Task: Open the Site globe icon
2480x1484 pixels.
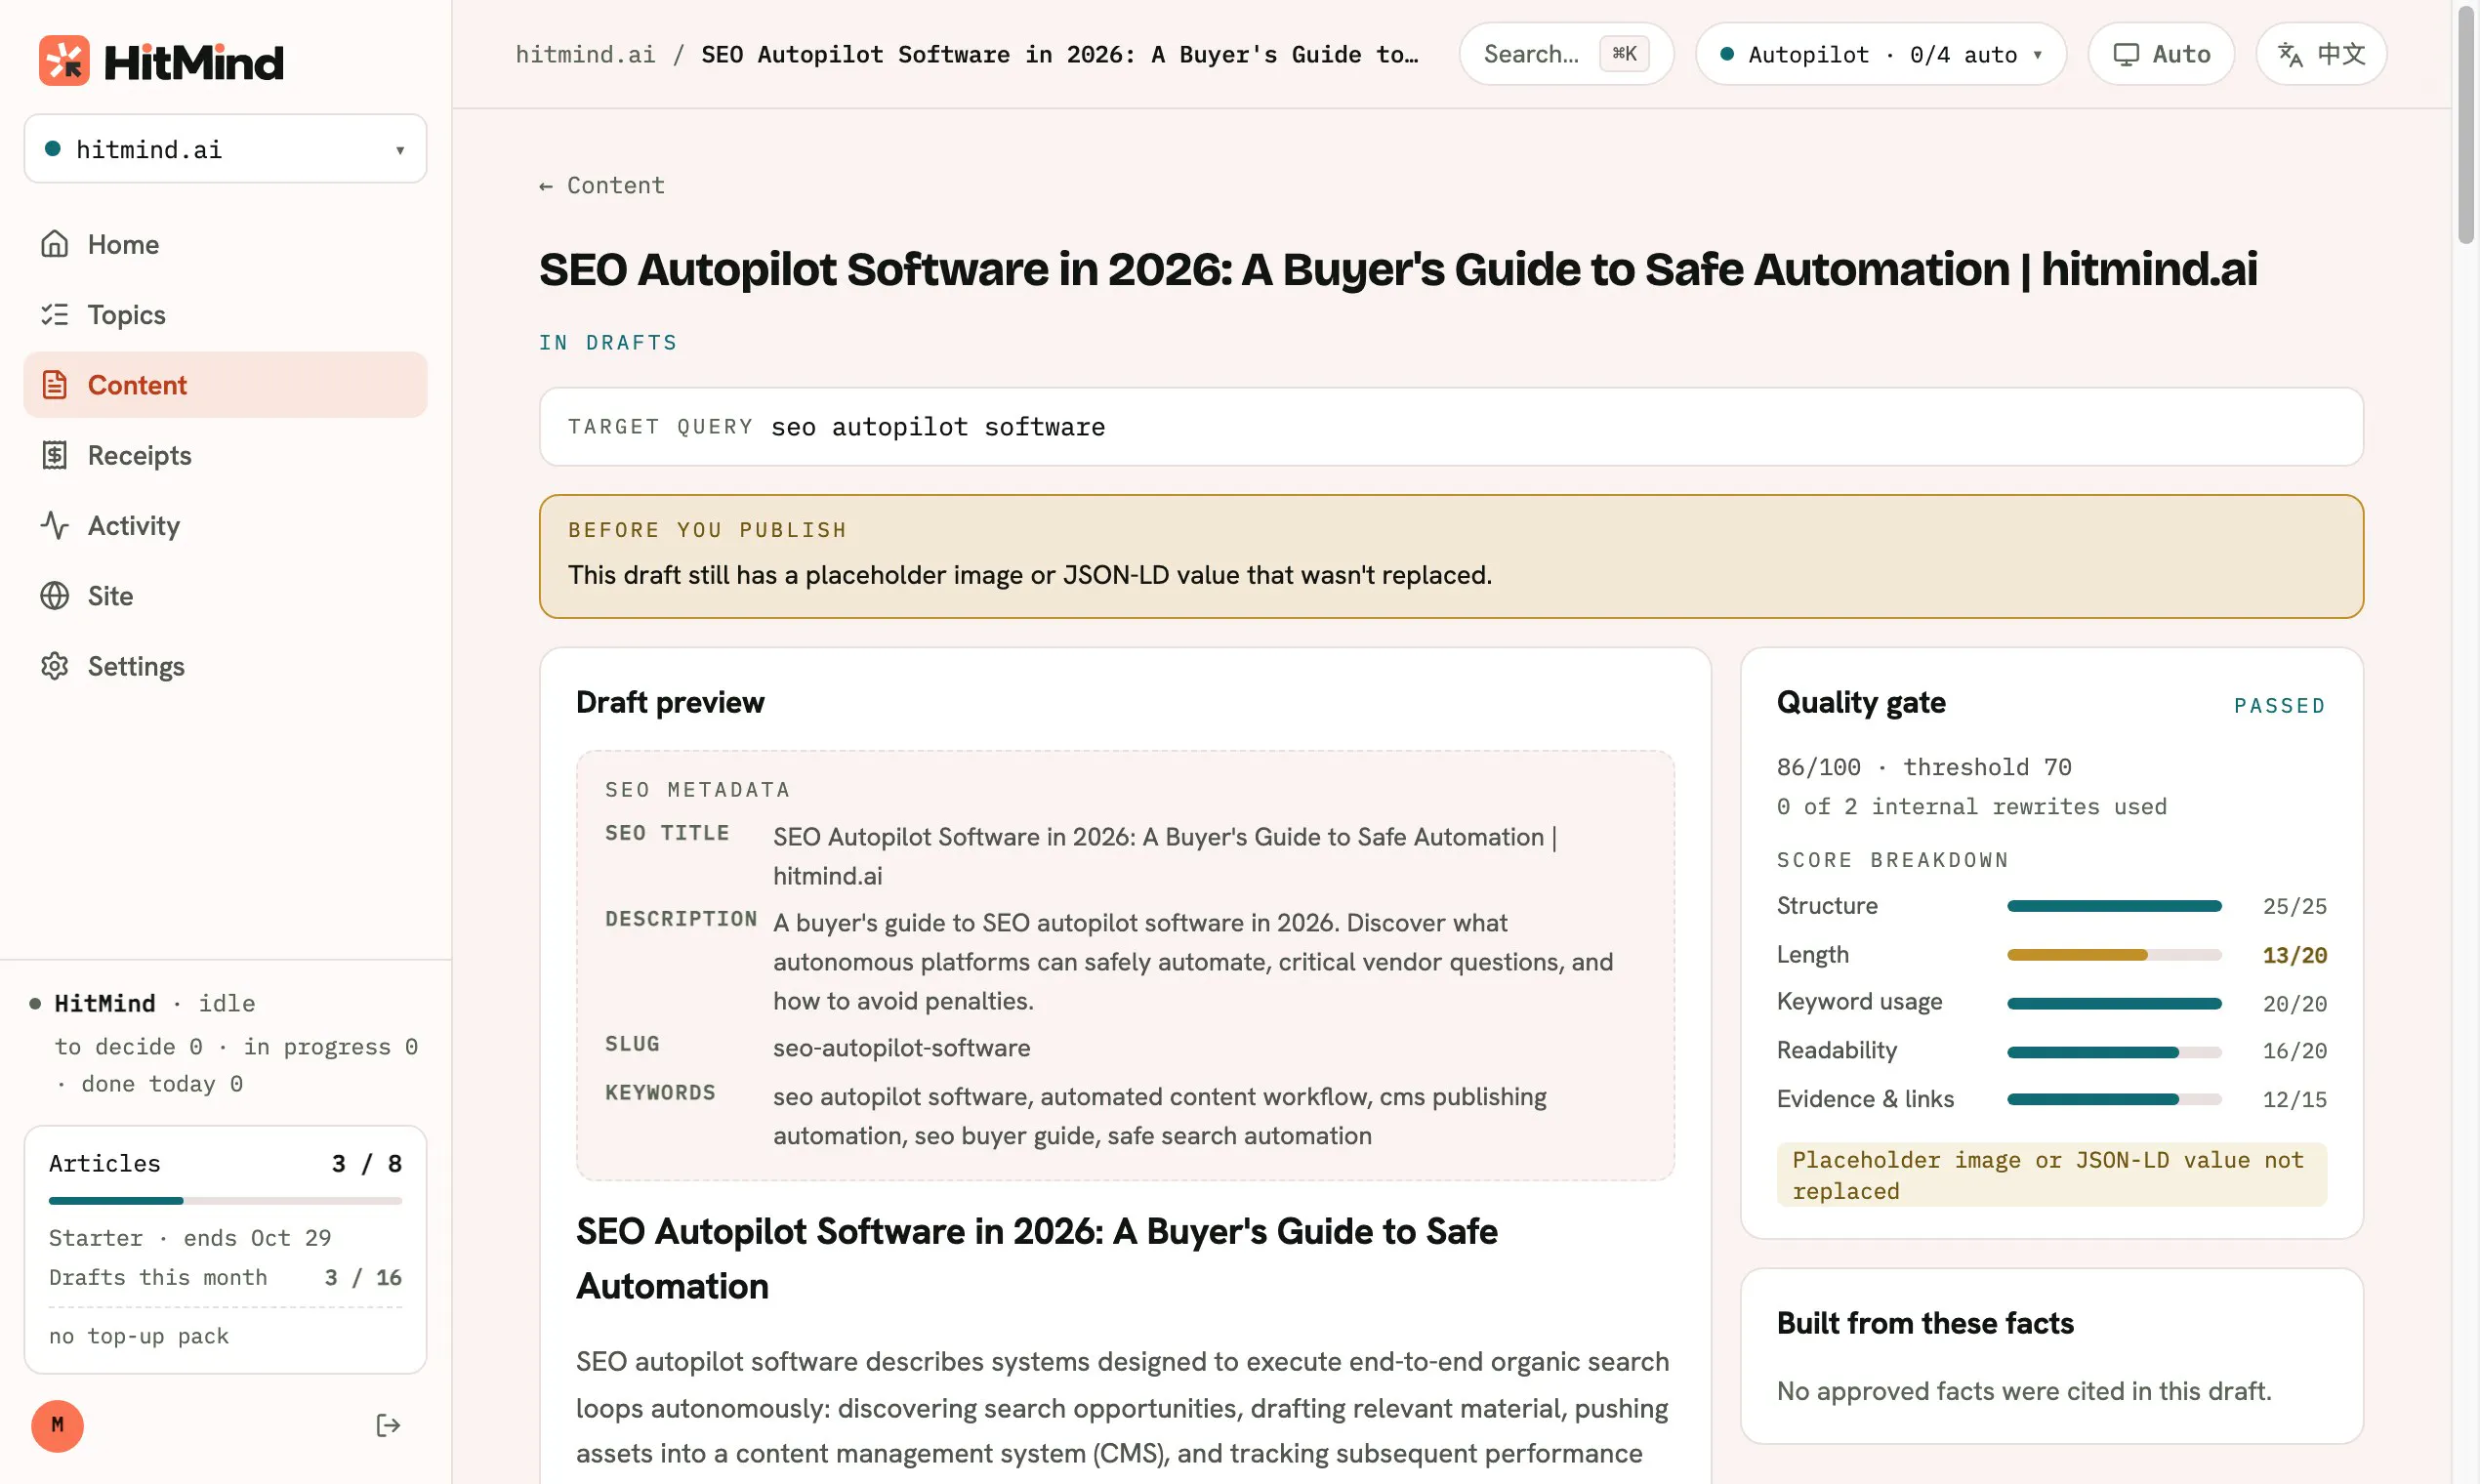Action: [x=55, y=596]
